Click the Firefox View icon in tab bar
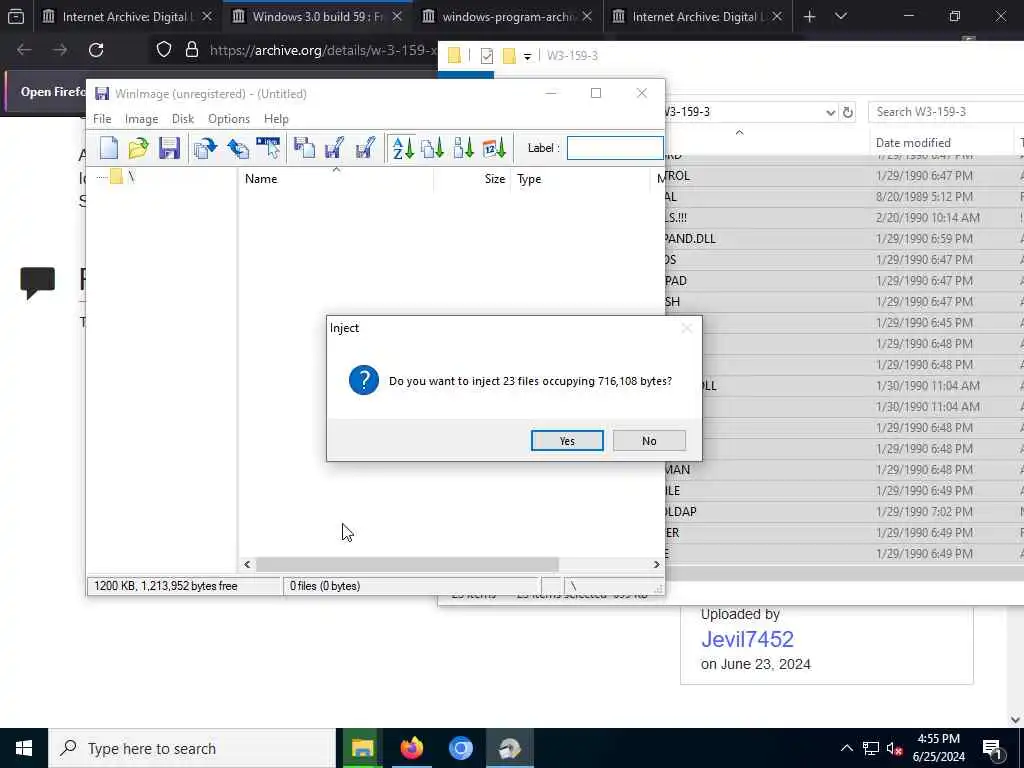This screenshot has height=768, width=1024. coord(16,16)
